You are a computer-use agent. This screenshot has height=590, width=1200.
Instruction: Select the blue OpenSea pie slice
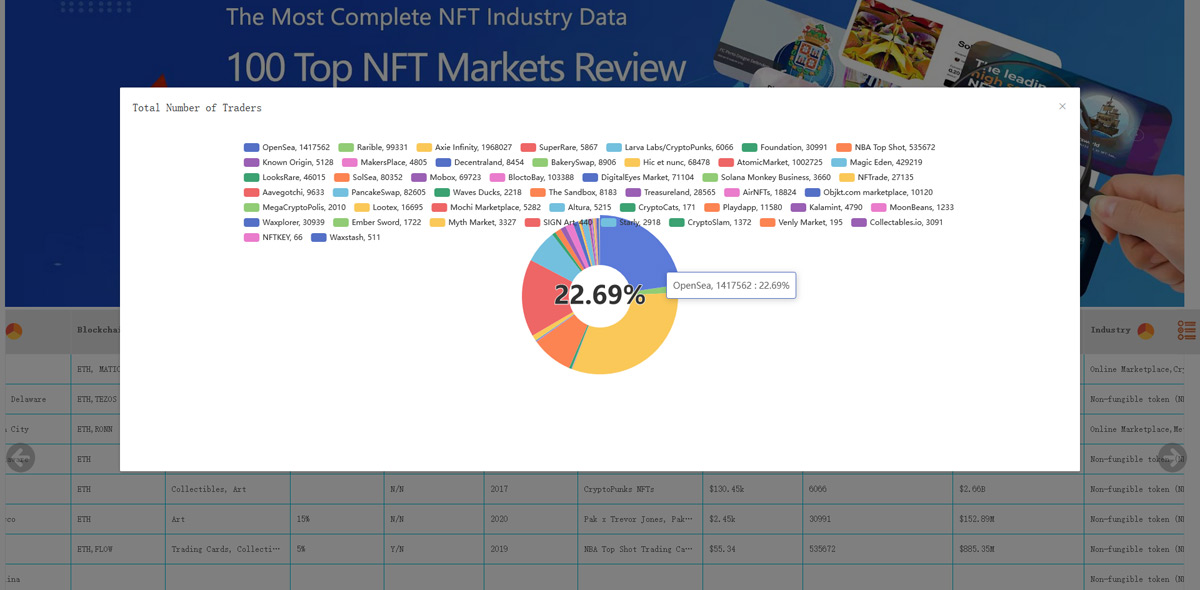pyautogui.click(x=636, y=256)
